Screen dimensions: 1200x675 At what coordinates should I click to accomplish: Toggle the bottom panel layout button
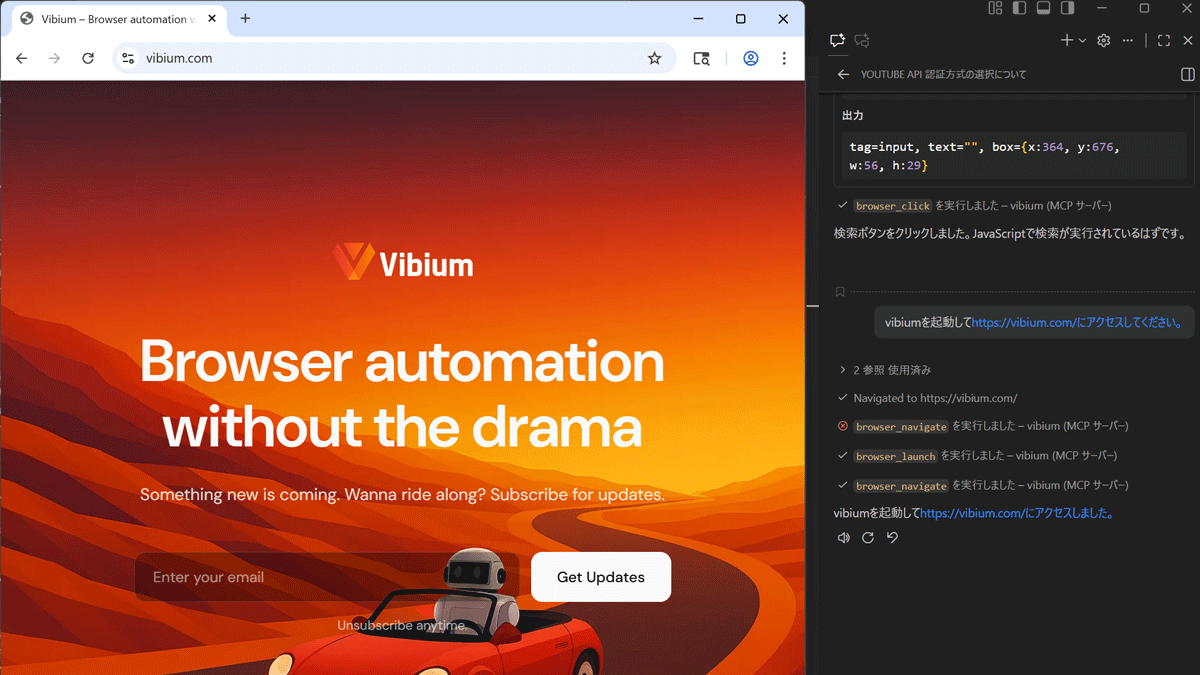(x=1043, y=8)
